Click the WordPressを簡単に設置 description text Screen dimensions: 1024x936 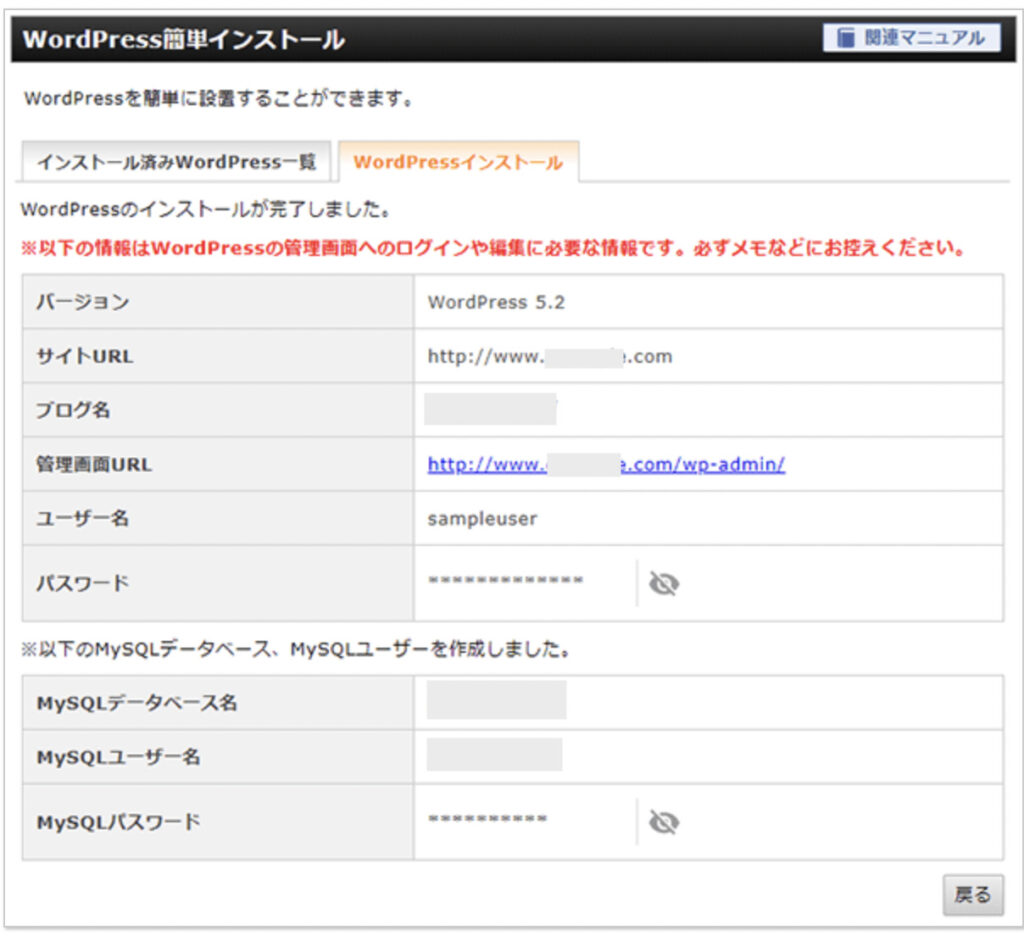point(218,99)
